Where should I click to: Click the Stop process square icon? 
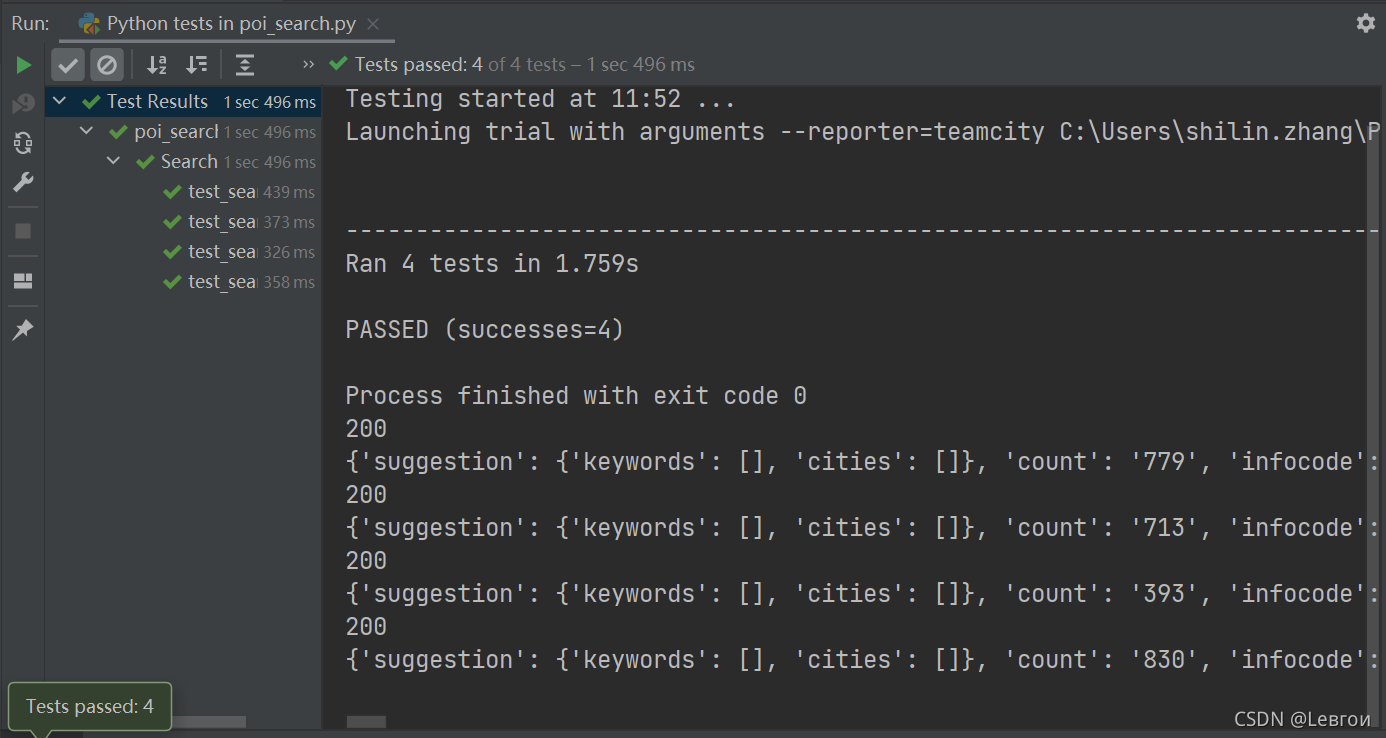pos(23,231)
